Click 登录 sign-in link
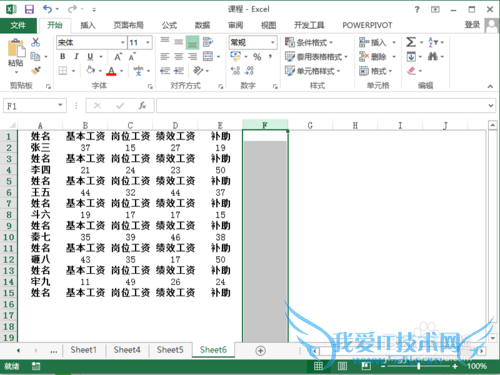This screenshot has width=500, height=375. 472,25
